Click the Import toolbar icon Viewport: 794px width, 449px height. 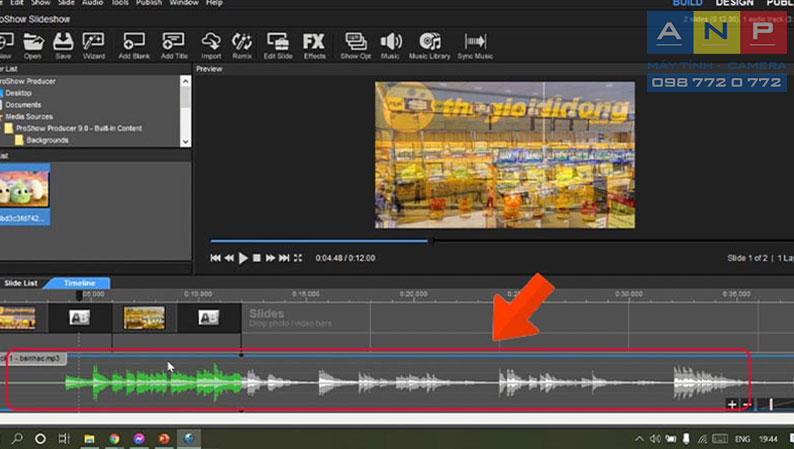[211, 46]
